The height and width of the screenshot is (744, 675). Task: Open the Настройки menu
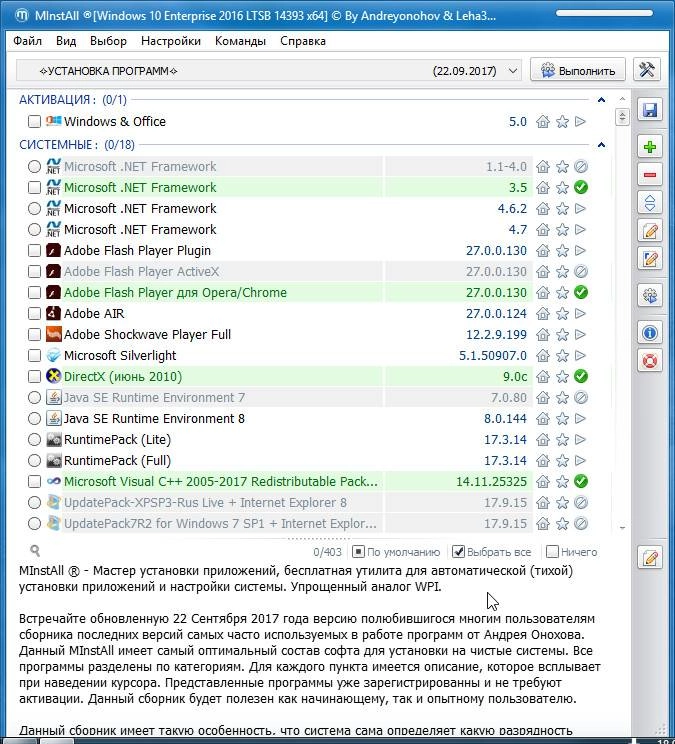coord(171,41)
